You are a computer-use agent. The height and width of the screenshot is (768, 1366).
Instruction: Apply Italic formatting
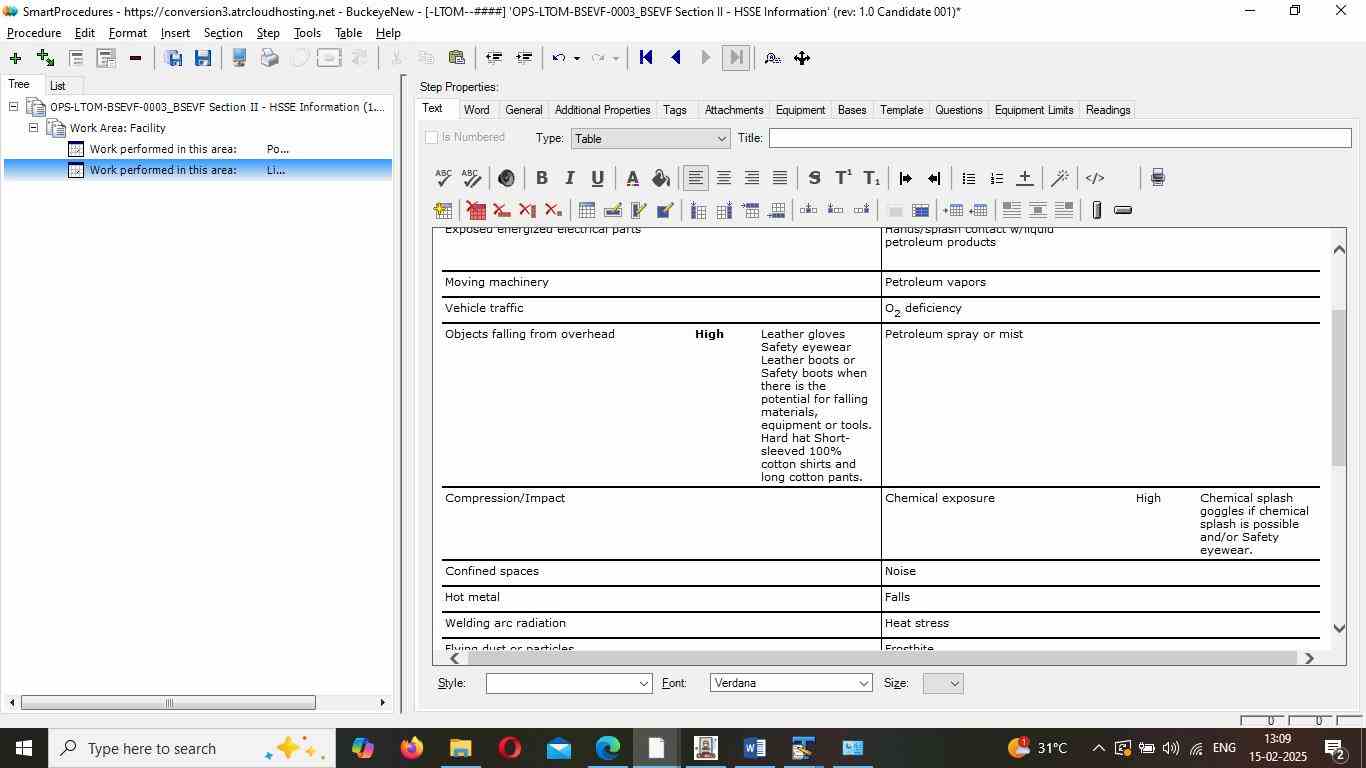[569, 178]
